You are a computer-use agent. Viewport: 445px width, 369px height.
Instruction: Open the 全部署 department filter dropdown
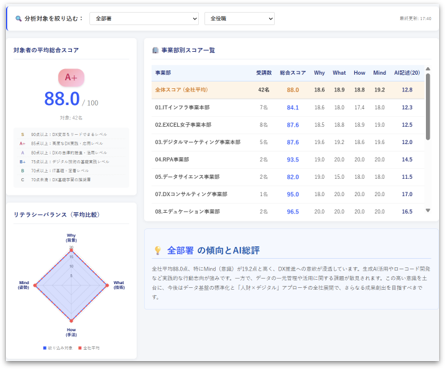144,19
